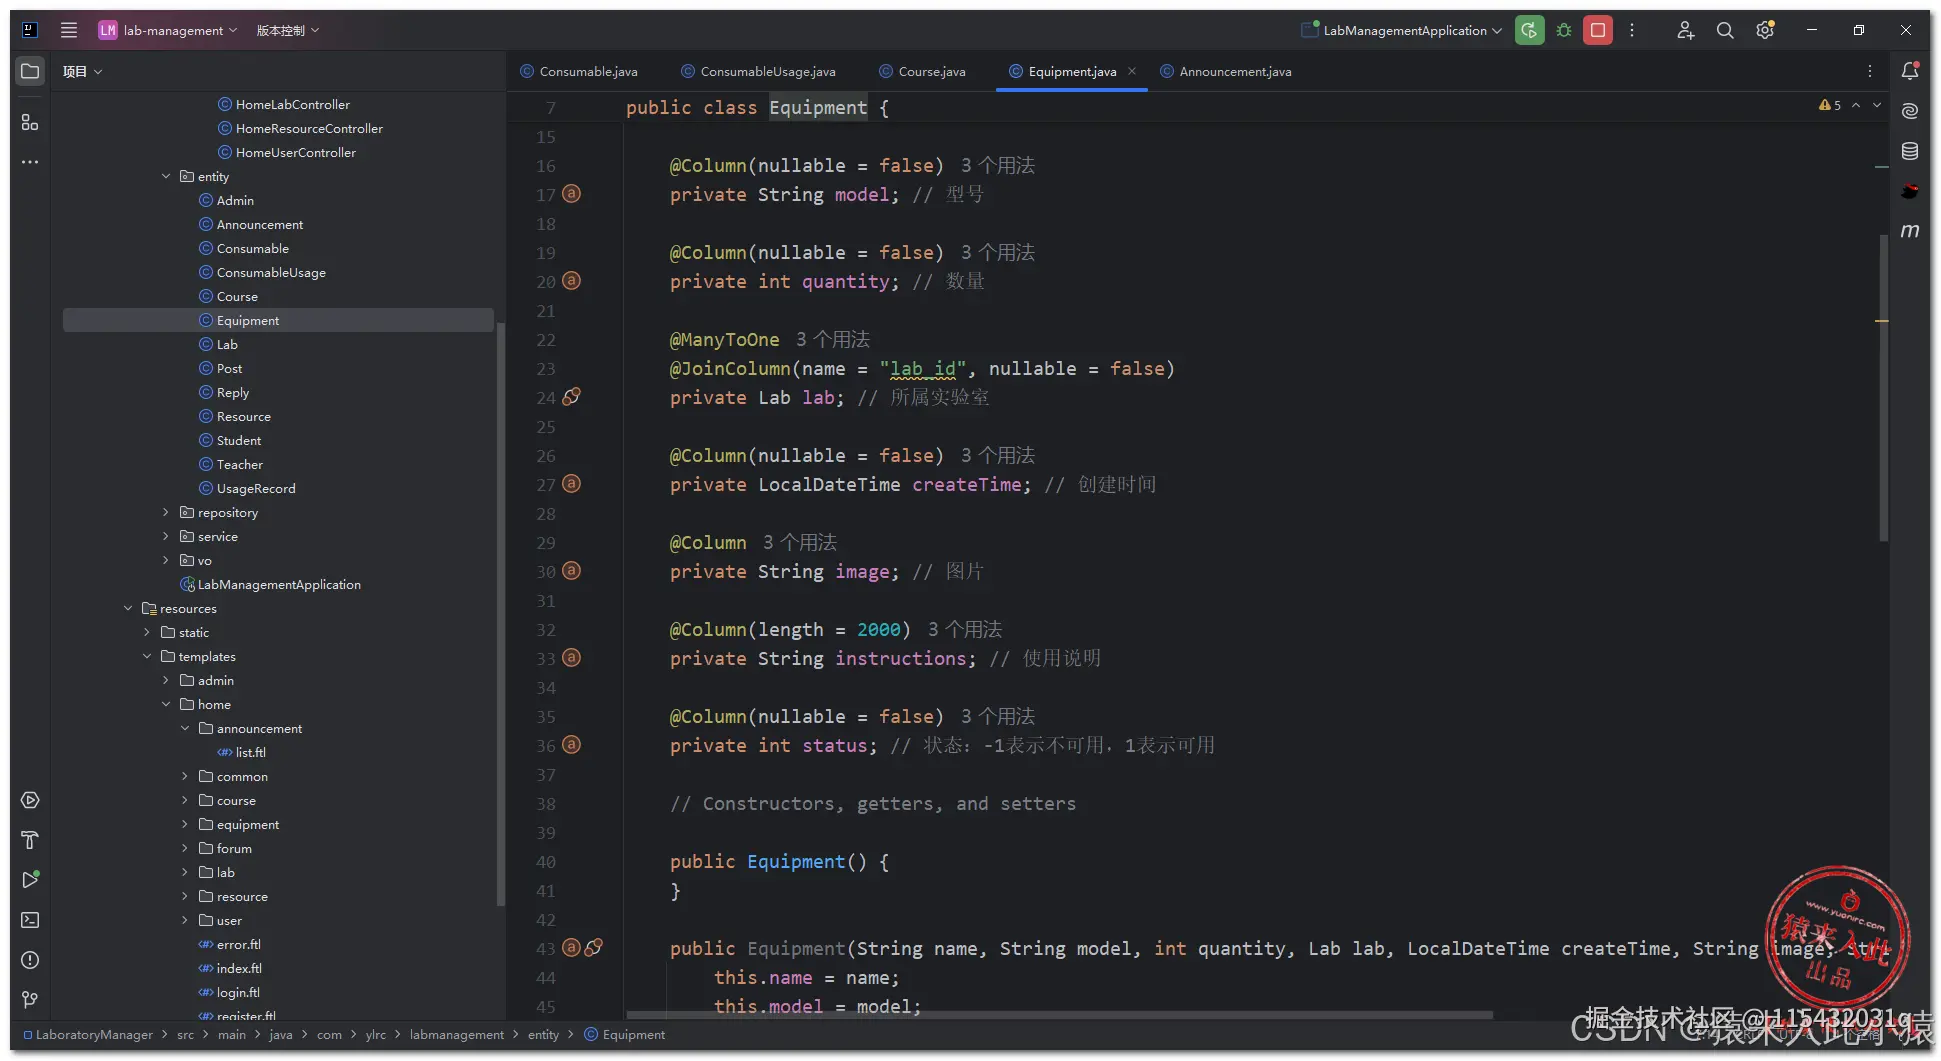
Task: Click the project tree scrollbar
Action: point(501,615)
